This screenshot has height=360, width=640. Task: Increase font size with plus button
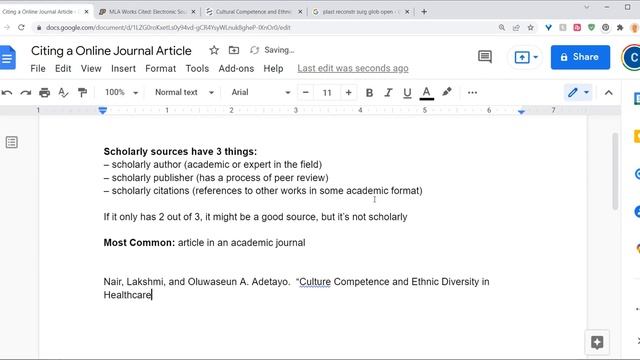349,93
